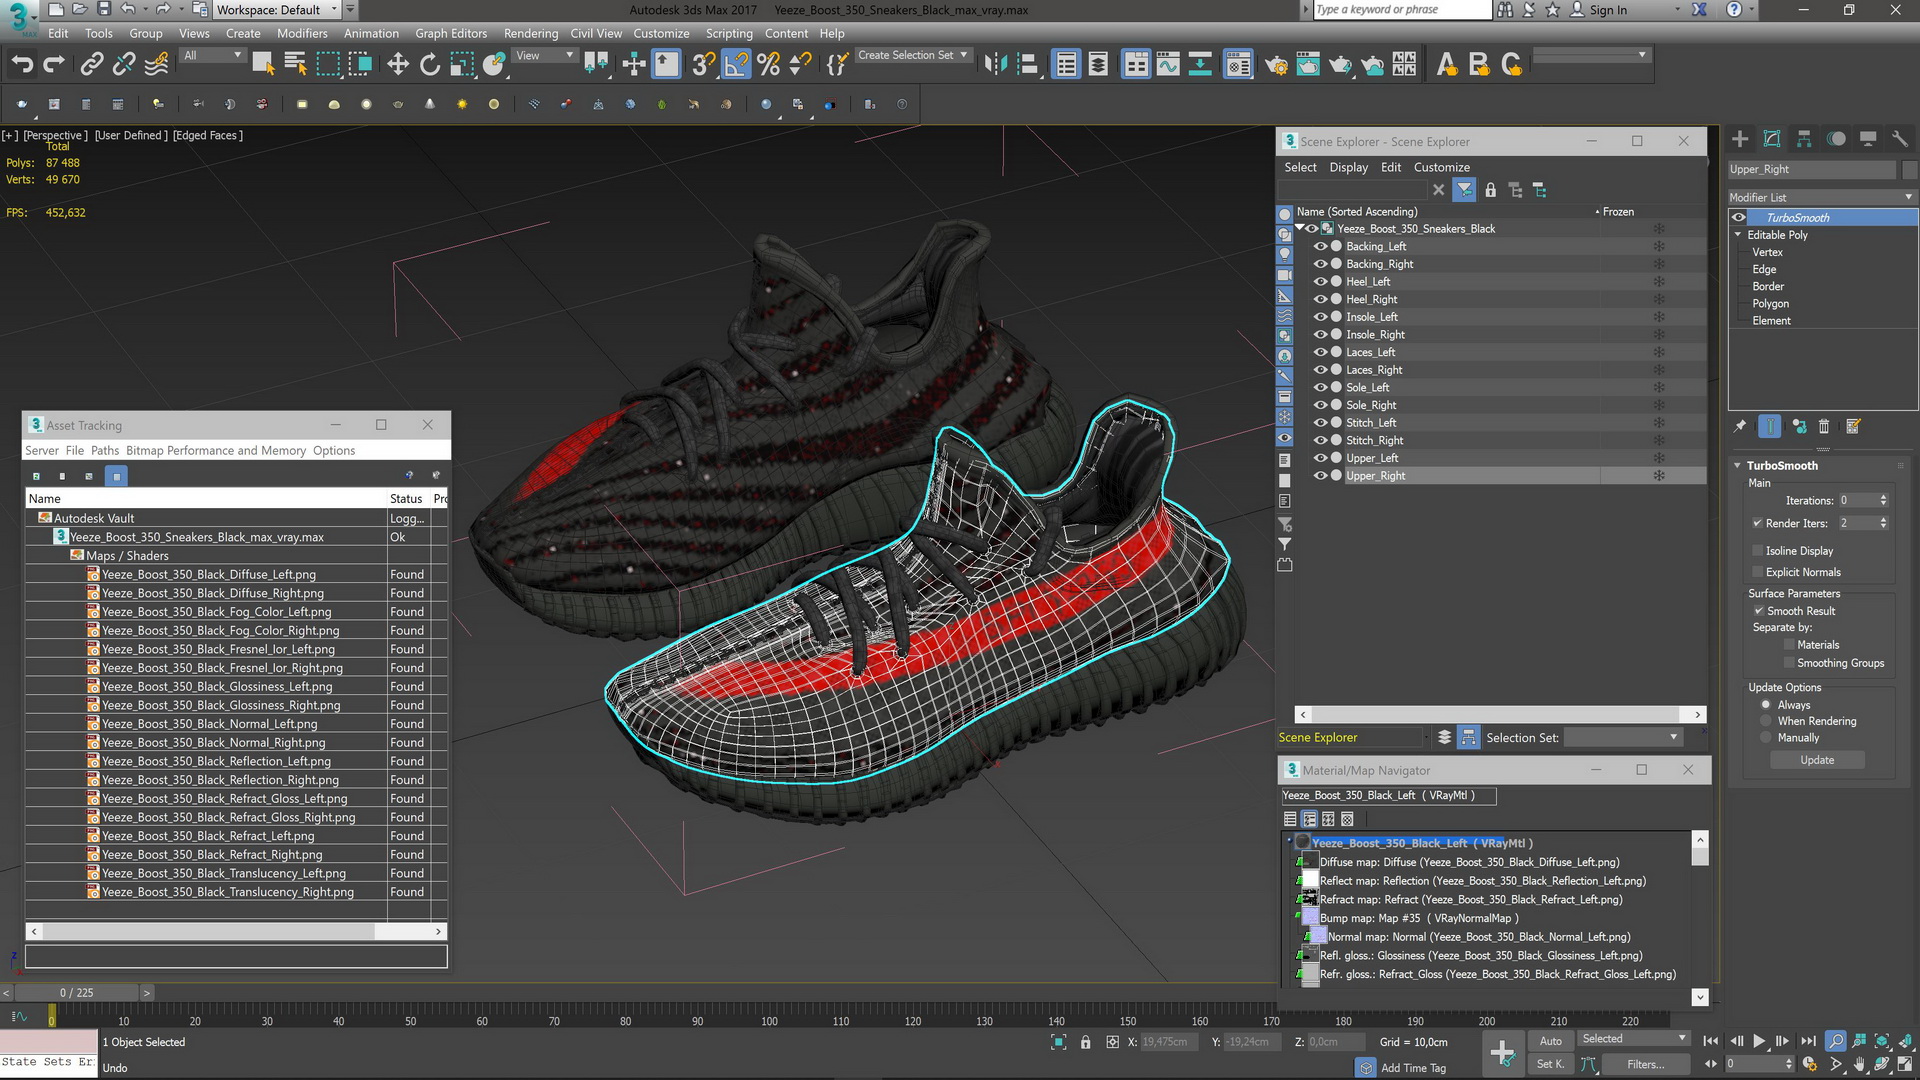Toggle the Percent Snap tool
The image size is (1920, 1080).
[768, 64]
